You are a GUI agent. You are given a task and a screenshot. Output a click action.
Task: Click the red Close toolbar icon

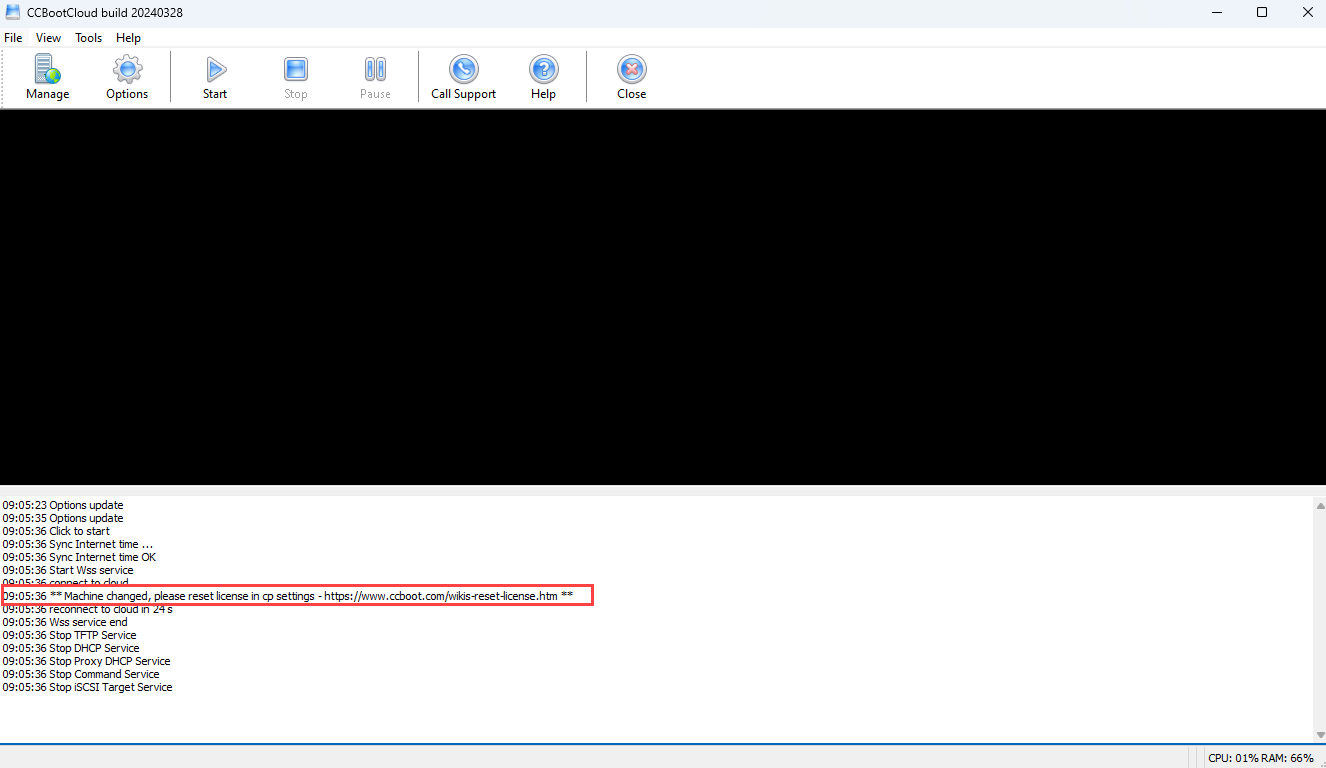[x=631, y=70]
